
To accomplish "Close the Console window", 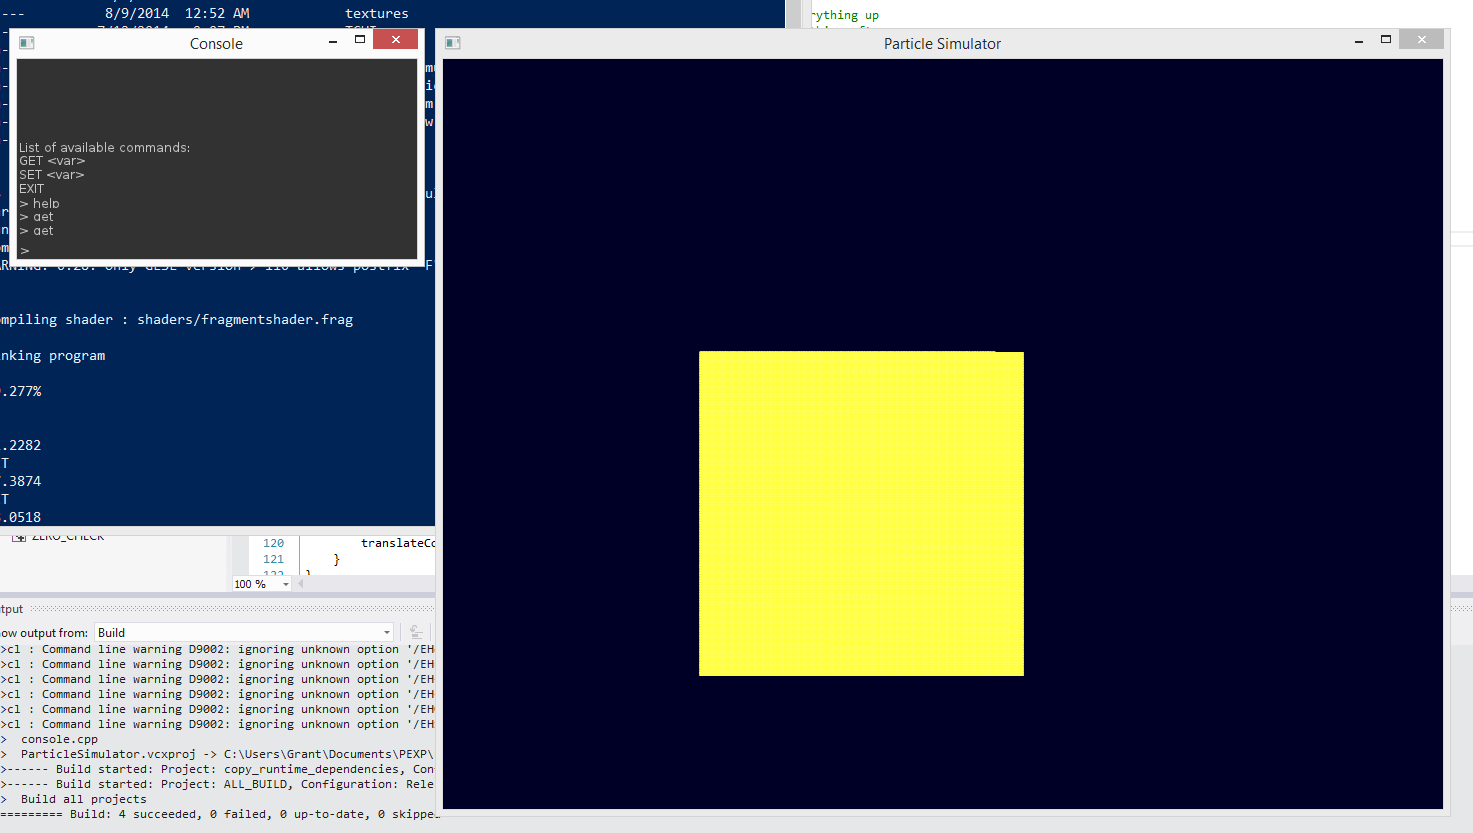I will [396, 39].
